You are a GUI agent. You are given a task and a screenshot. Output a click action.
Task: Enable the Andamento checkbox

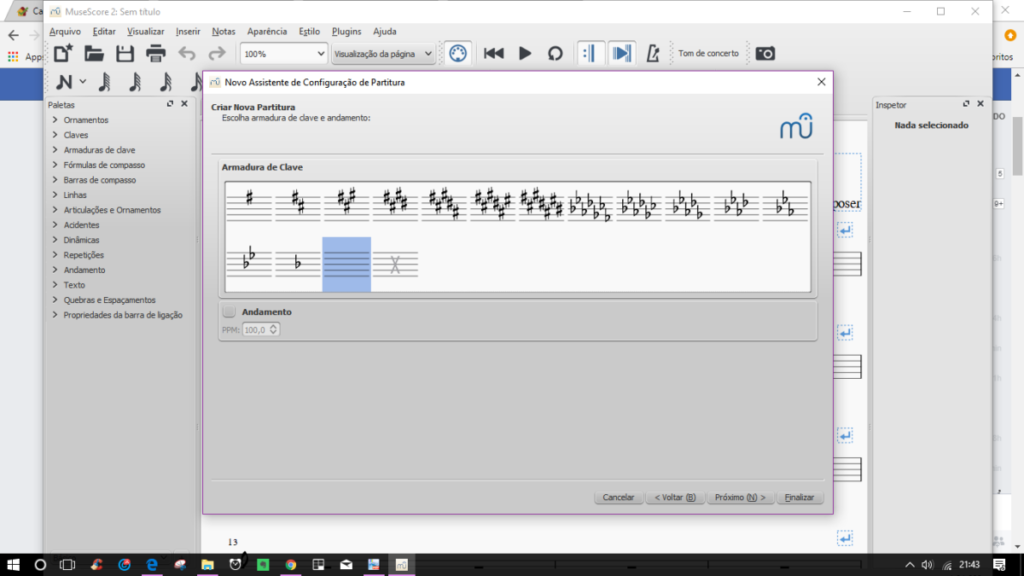pyautogui.click(x=229, y=312)
